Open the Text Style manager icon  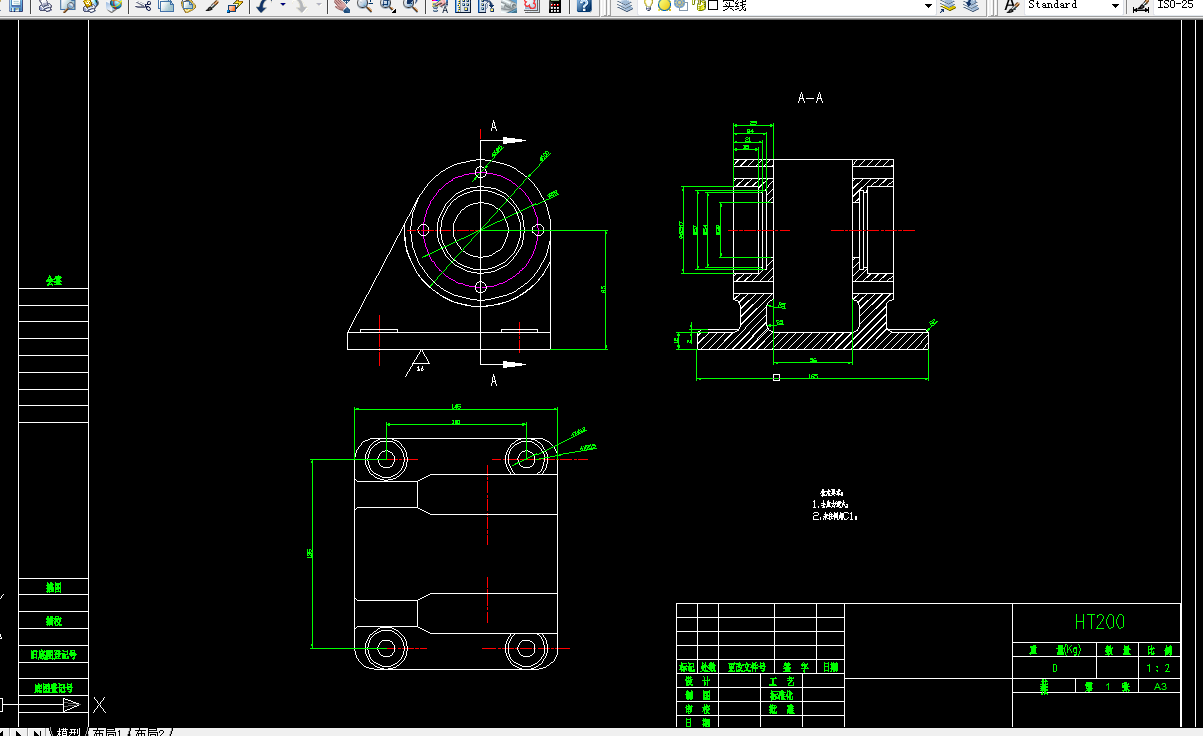point(1011,6)
